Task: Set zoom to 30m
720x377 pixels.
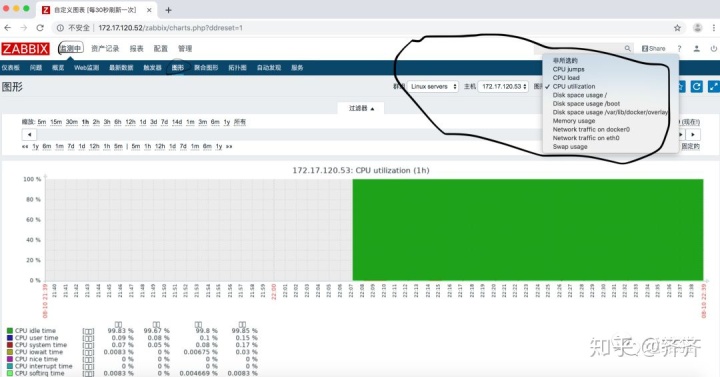Action: (x=72, y=122)
